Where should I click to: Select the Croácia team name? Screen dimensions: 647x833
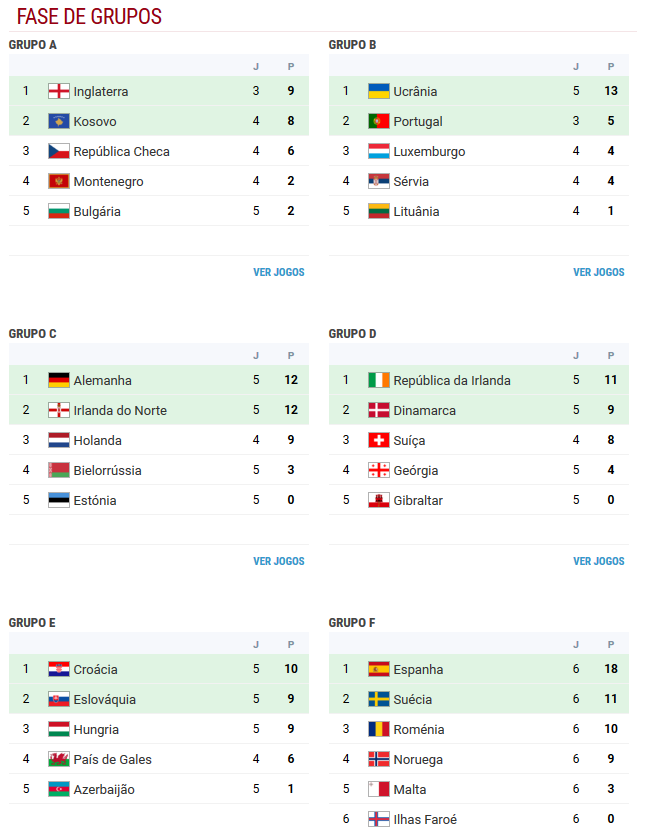[96, 669]
